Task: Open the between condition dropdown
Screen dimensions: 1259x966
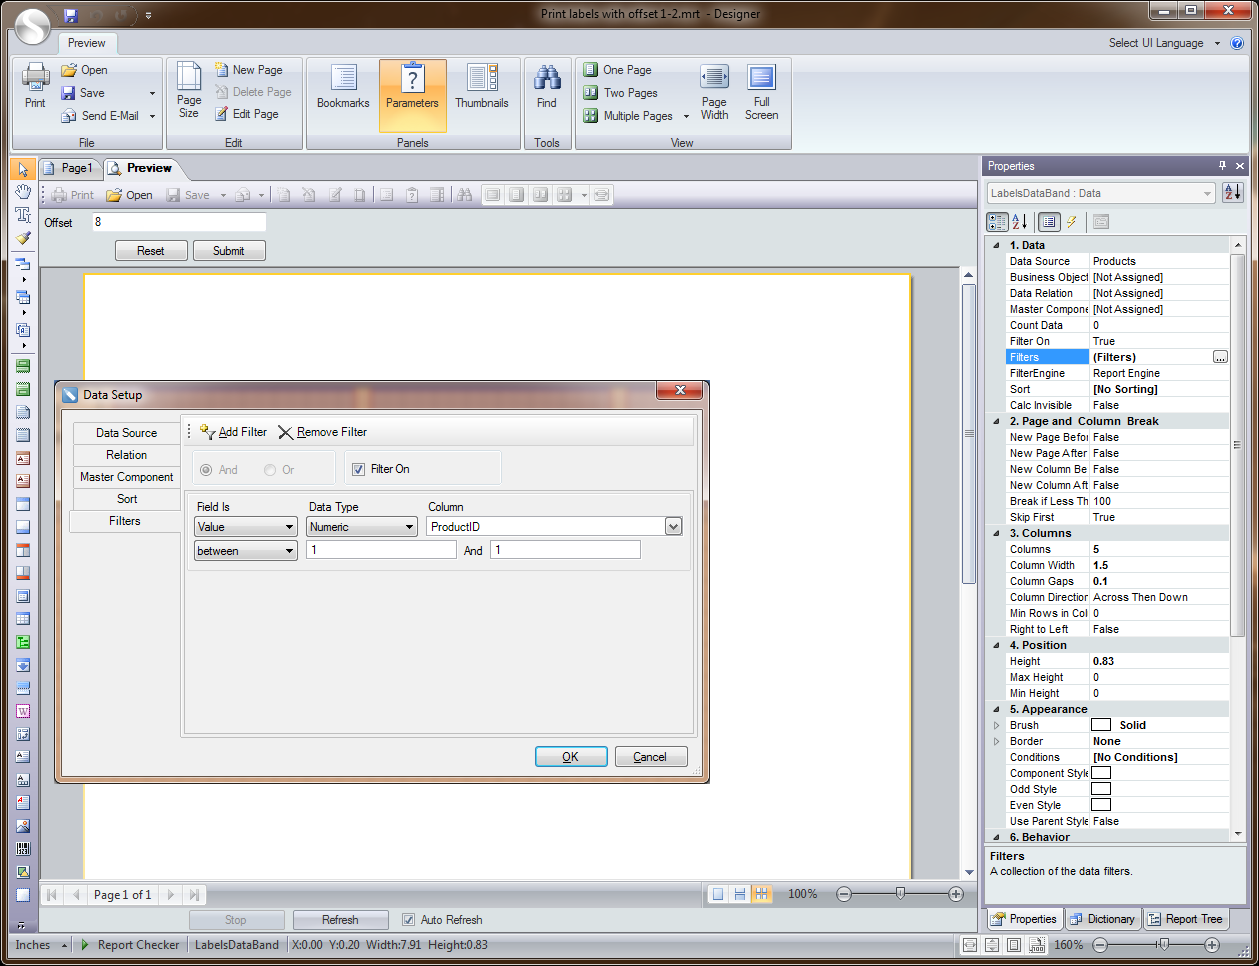Action: click(x=246, y=551)
